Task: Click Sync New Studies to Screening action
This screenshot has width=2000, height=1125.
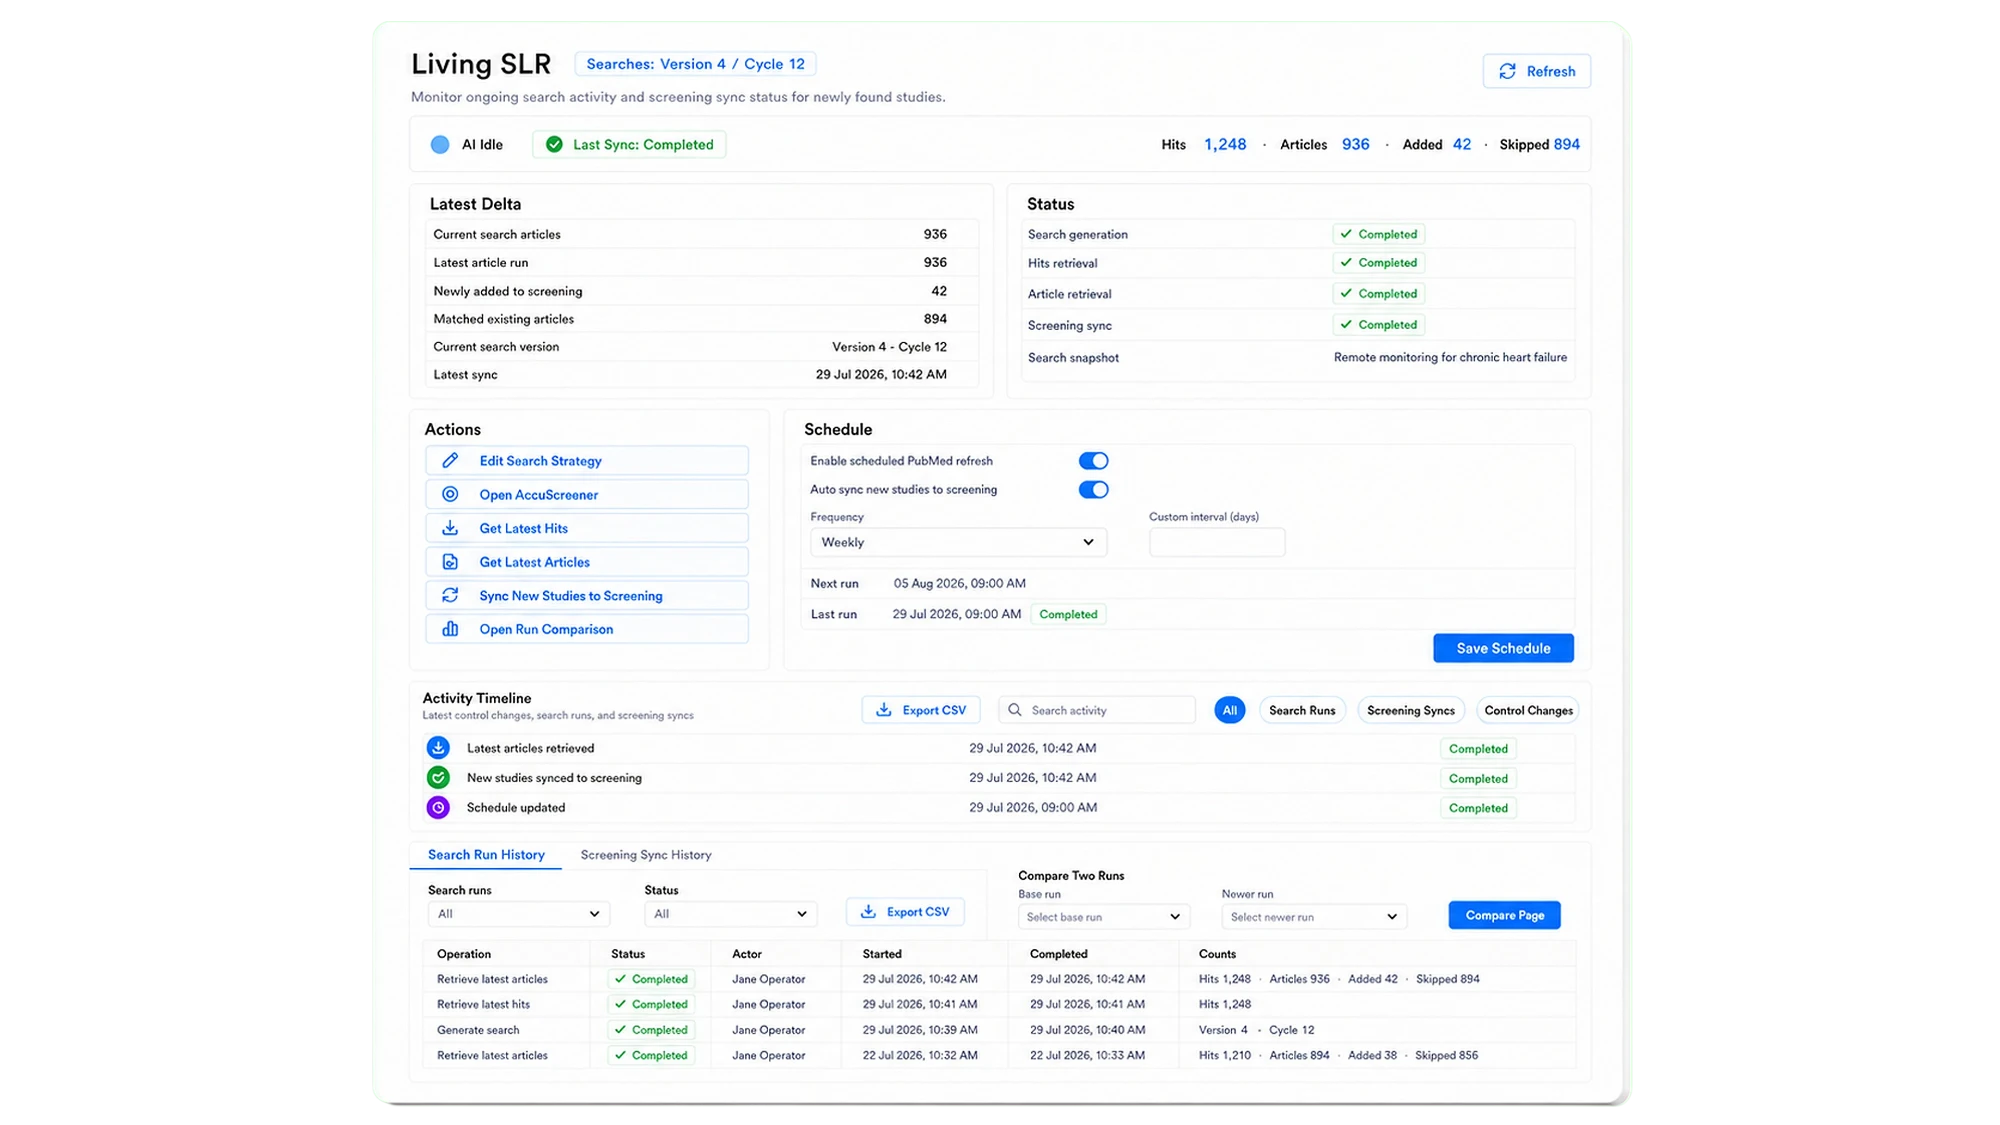Action: click(587, 595)
